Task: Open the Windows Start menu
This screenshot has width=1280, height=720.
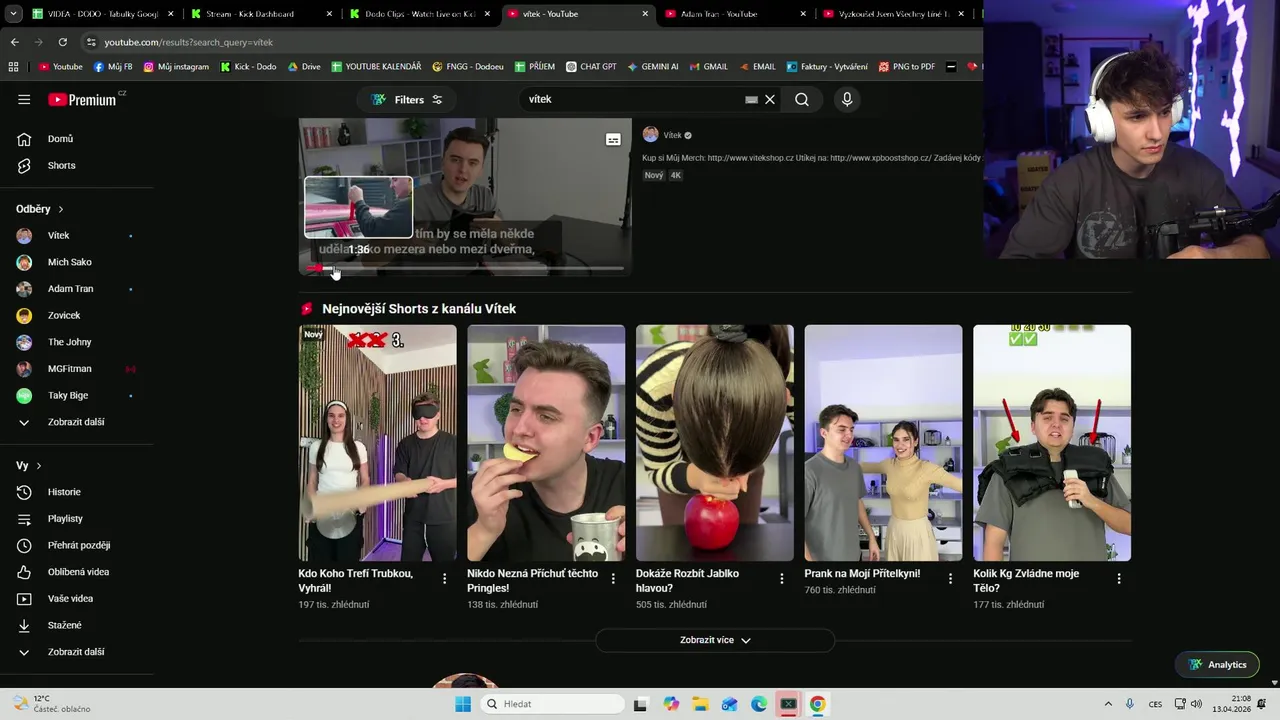Action: pos(463,704)
